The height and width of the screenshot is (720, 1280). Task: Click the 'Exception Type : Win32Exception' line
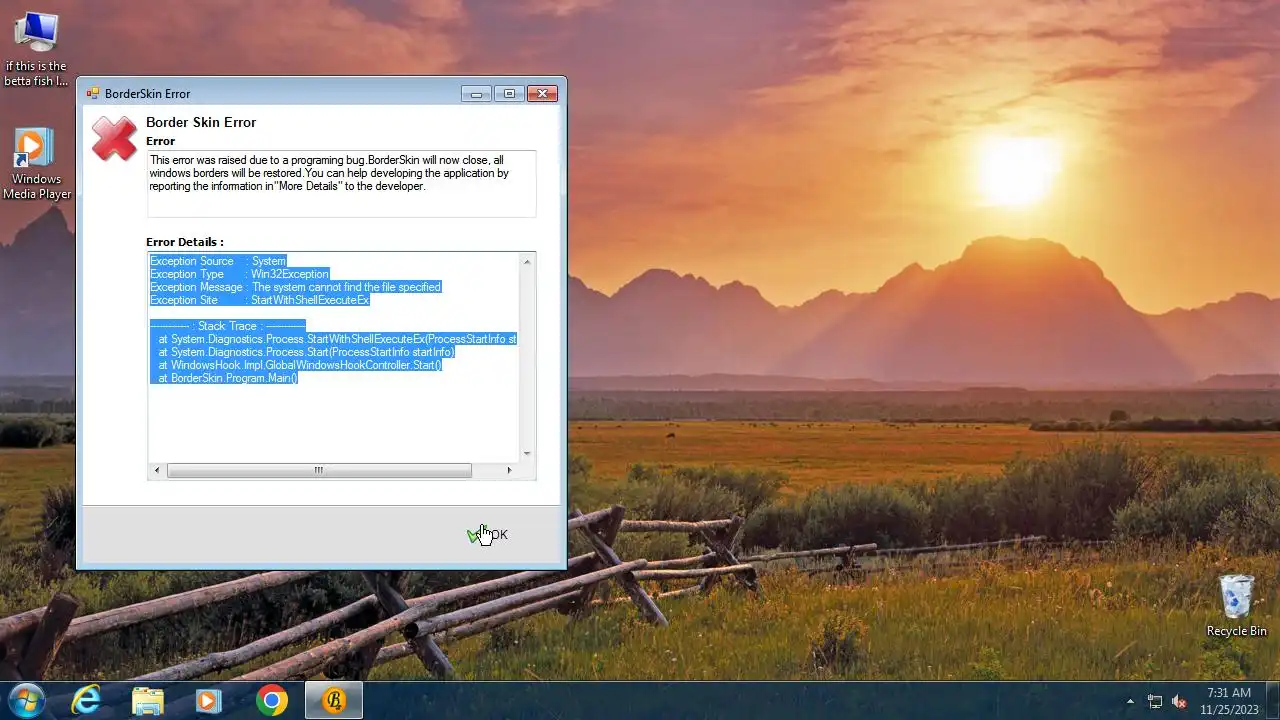coord(239,274)
